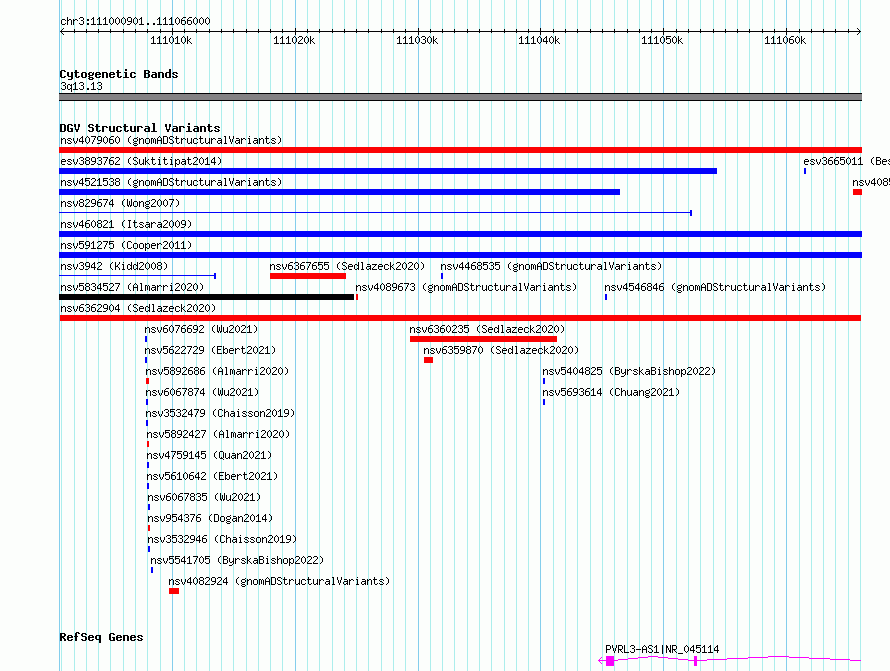890x671 pixels.
Task: Click the nsv4089673 gnomAD variant label
Action: click(x=466, y=287)
